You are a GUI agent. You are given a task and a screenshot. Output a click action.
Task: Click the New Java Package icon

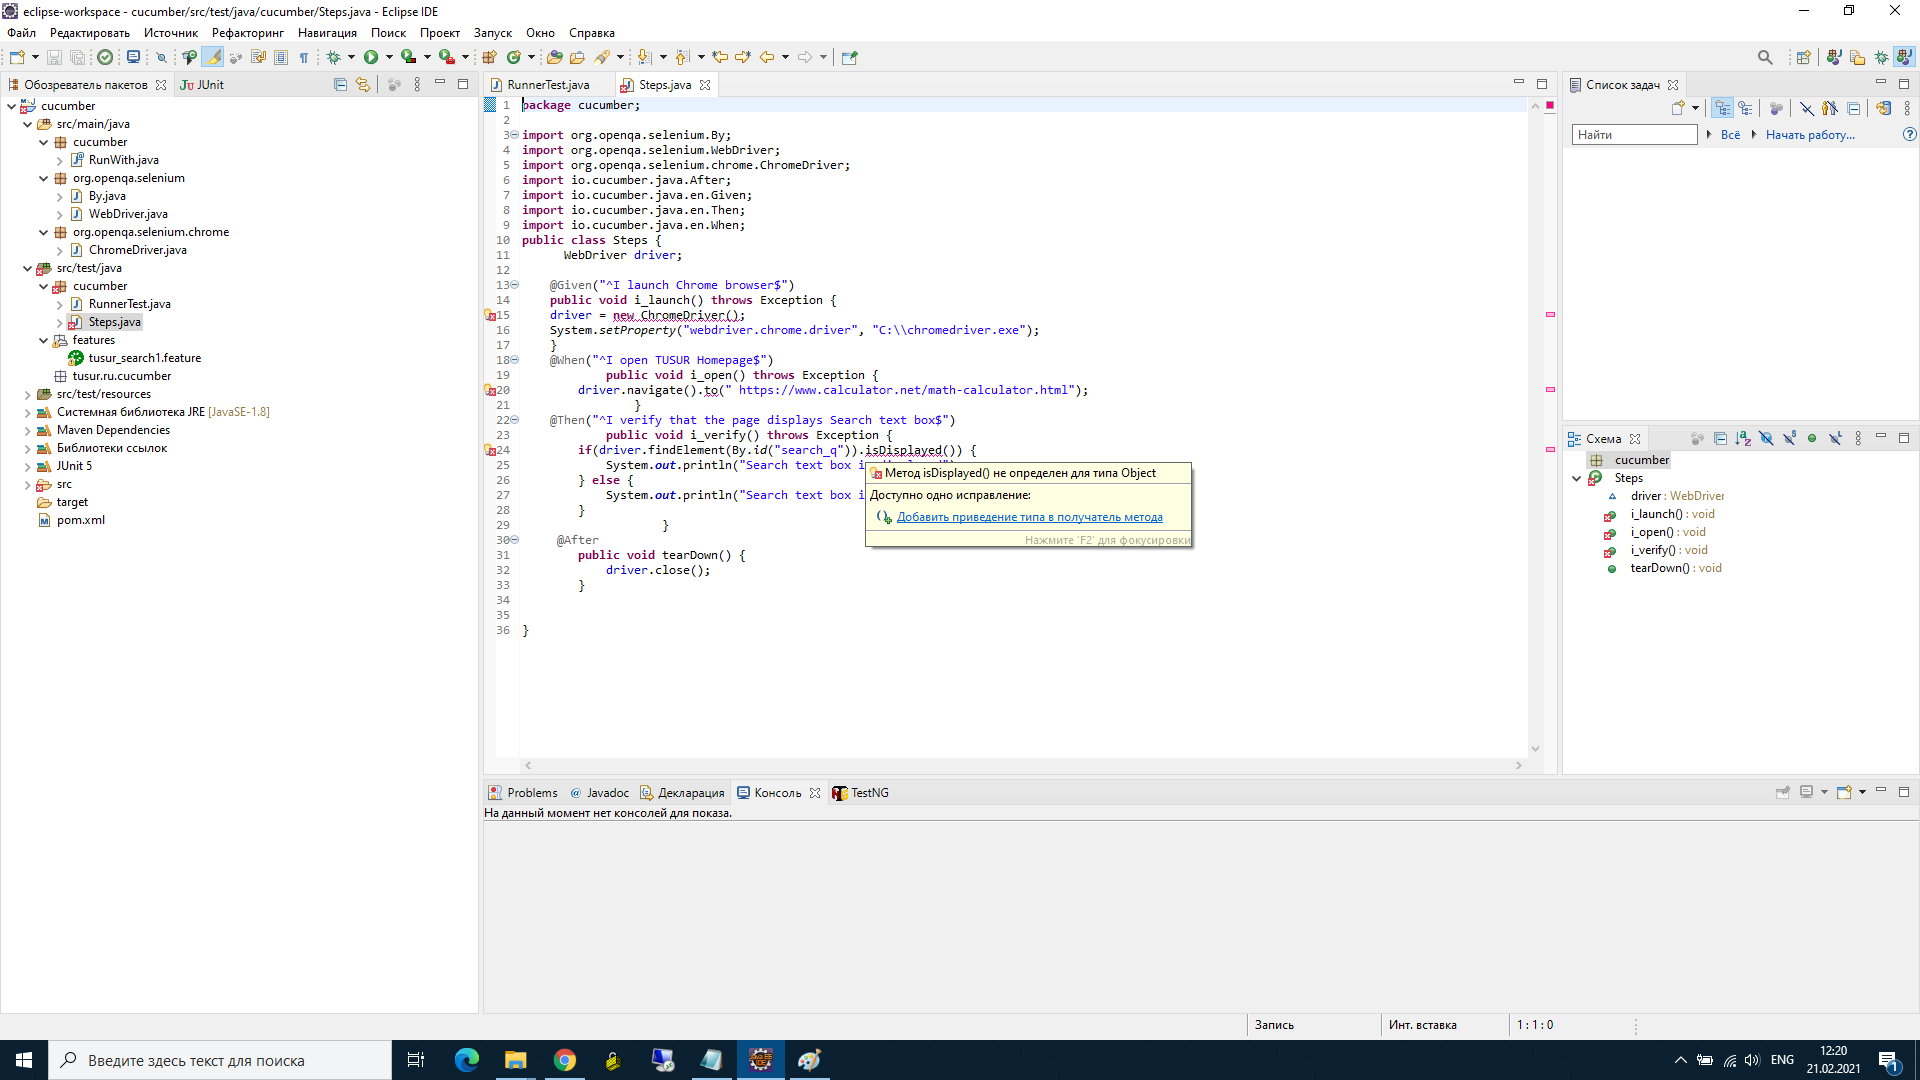pos(490,57)
